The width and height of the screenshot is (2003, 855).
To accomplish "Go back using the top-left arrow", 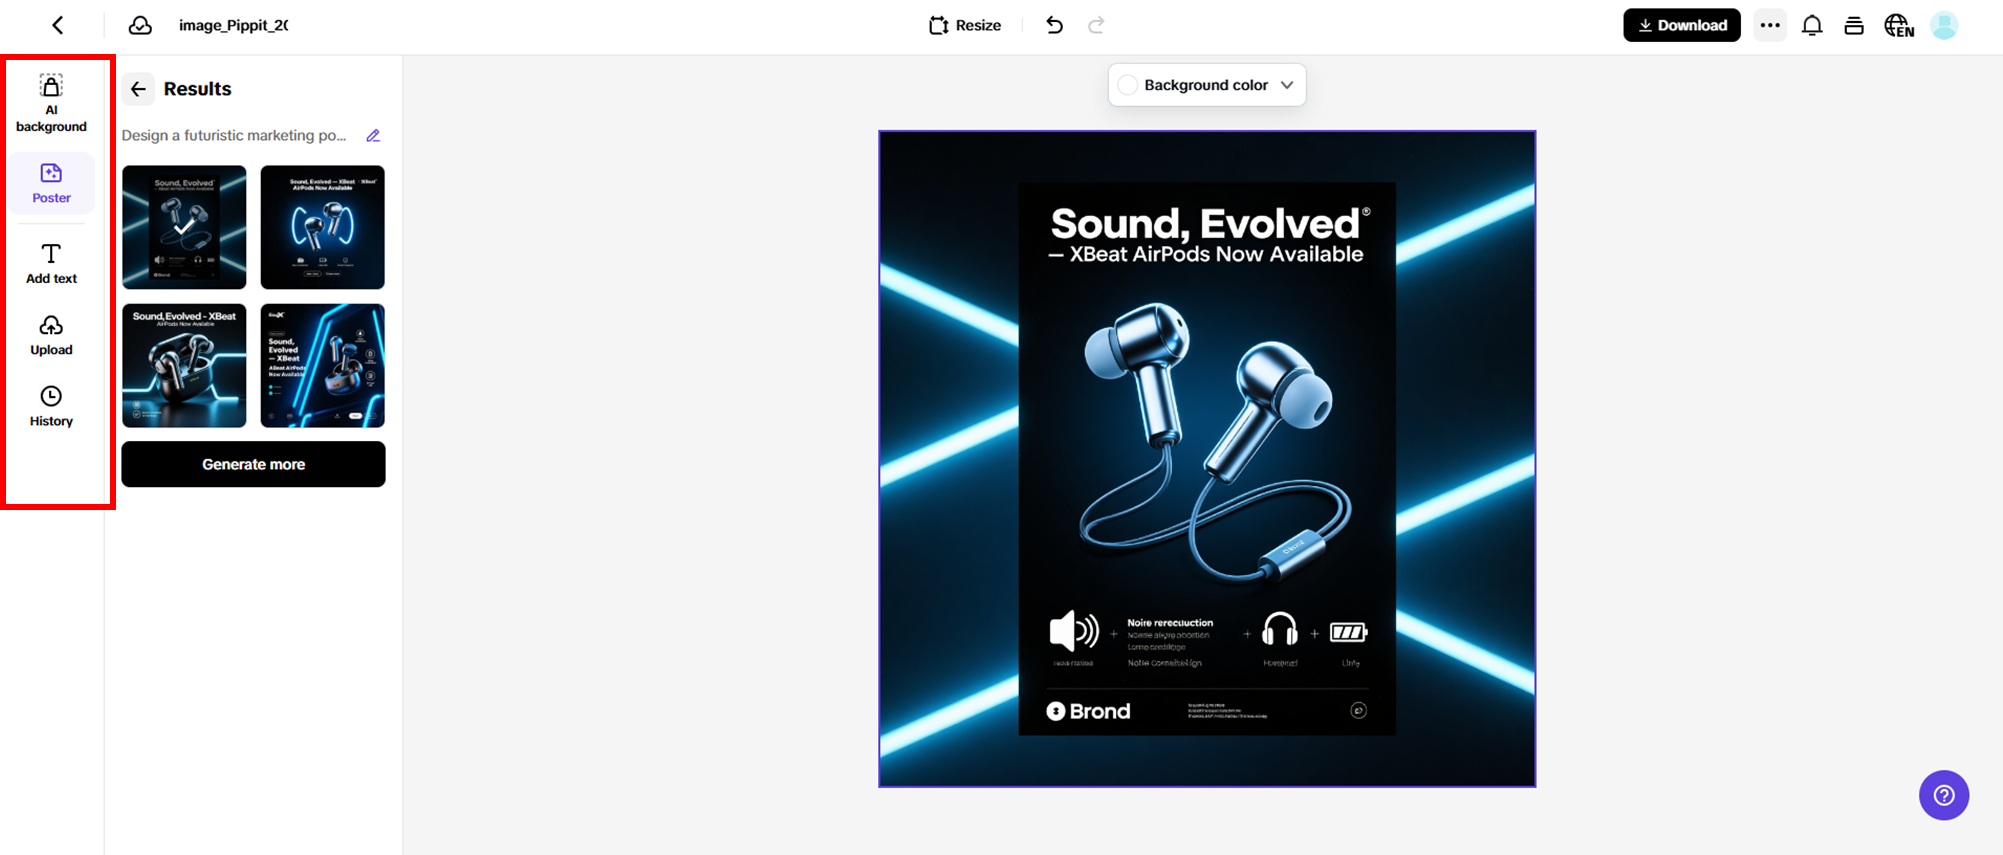I will point(58,25).
